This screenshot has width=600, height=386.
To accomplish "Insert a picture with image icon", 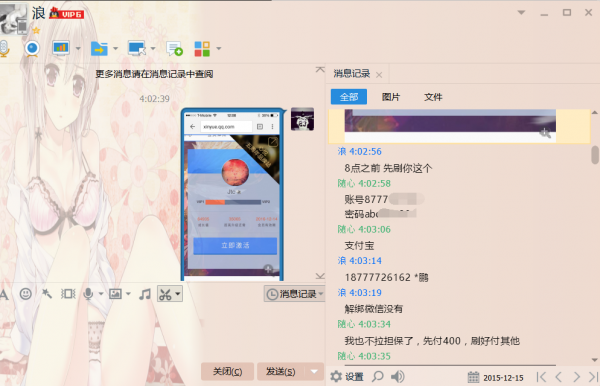I will [x=115, y=294].
